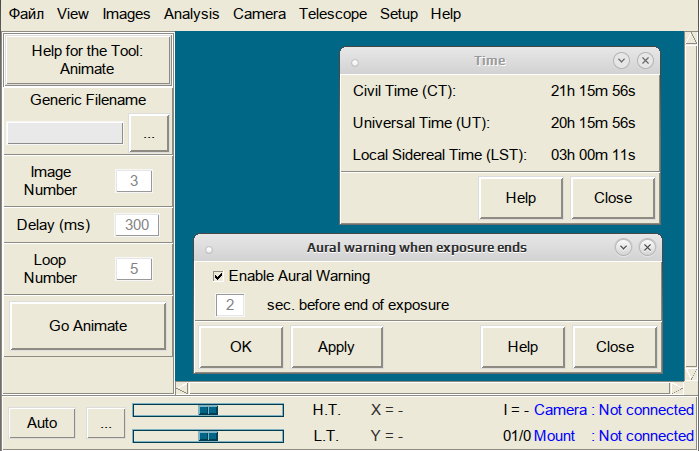Click Help for the Tool: Animate button
Viewport: 699px width, 451px height.
coord(87,60)
